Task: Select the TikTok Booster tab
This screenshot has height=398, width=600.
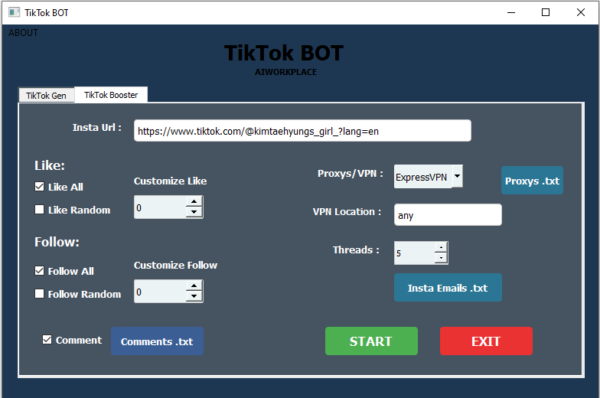Action: 111,95
